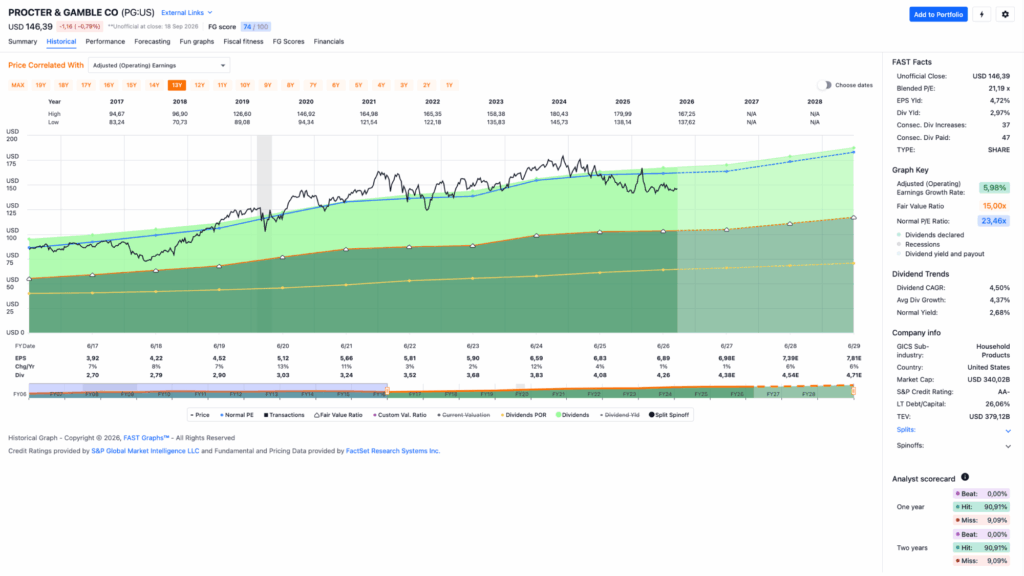Click the Fair Value Ratio 15,00x swatch

994,206
